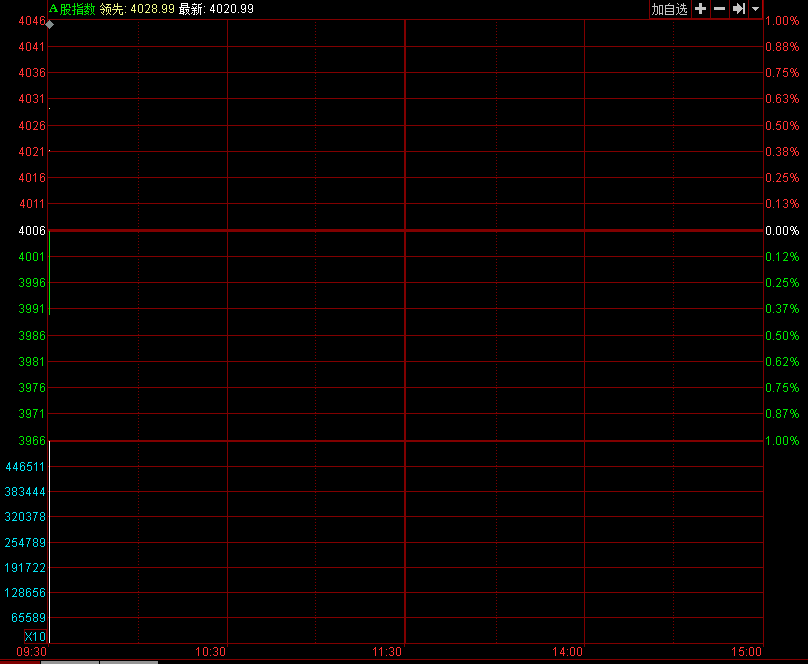The height and width of the screenshot is (664, 808).
Task: Click the gray diamond marker near 4046
Action: [50, 24]
